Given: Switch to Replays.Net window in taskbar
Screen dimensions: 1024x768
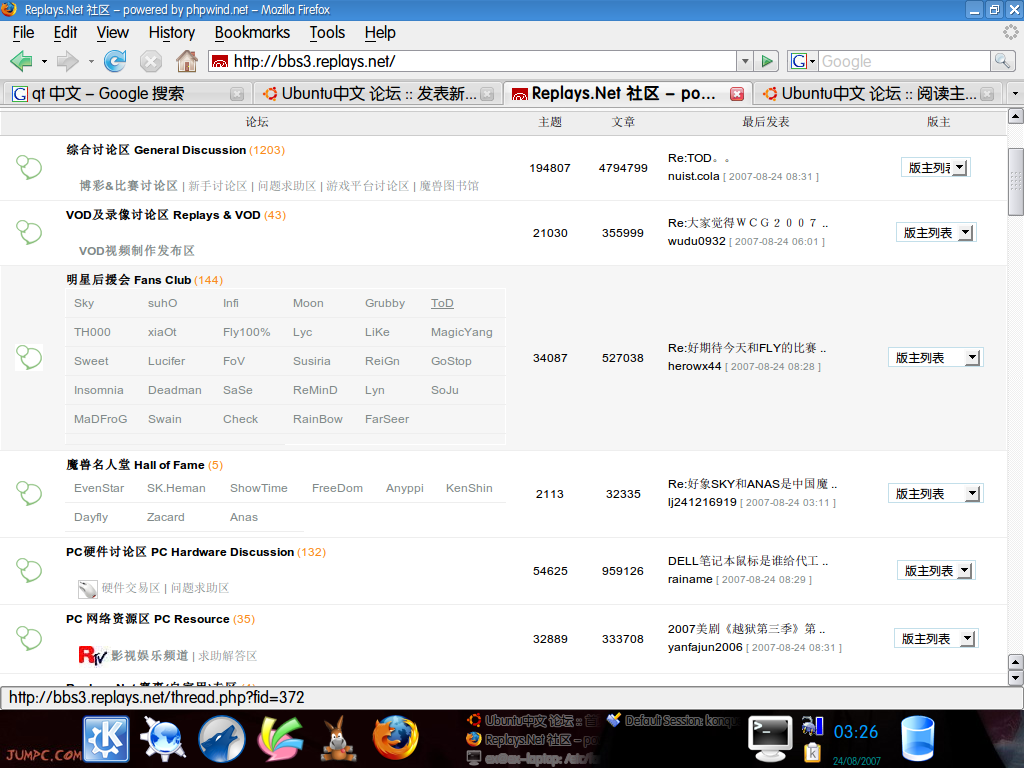Looking at the screenshot, I should pyautogui.click(x=532, y=740).
